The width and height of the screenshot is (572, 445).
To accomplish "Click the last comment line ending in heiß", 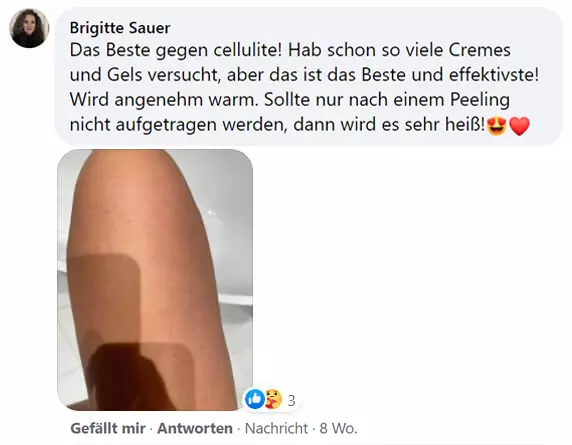I will tap(299, 125).
